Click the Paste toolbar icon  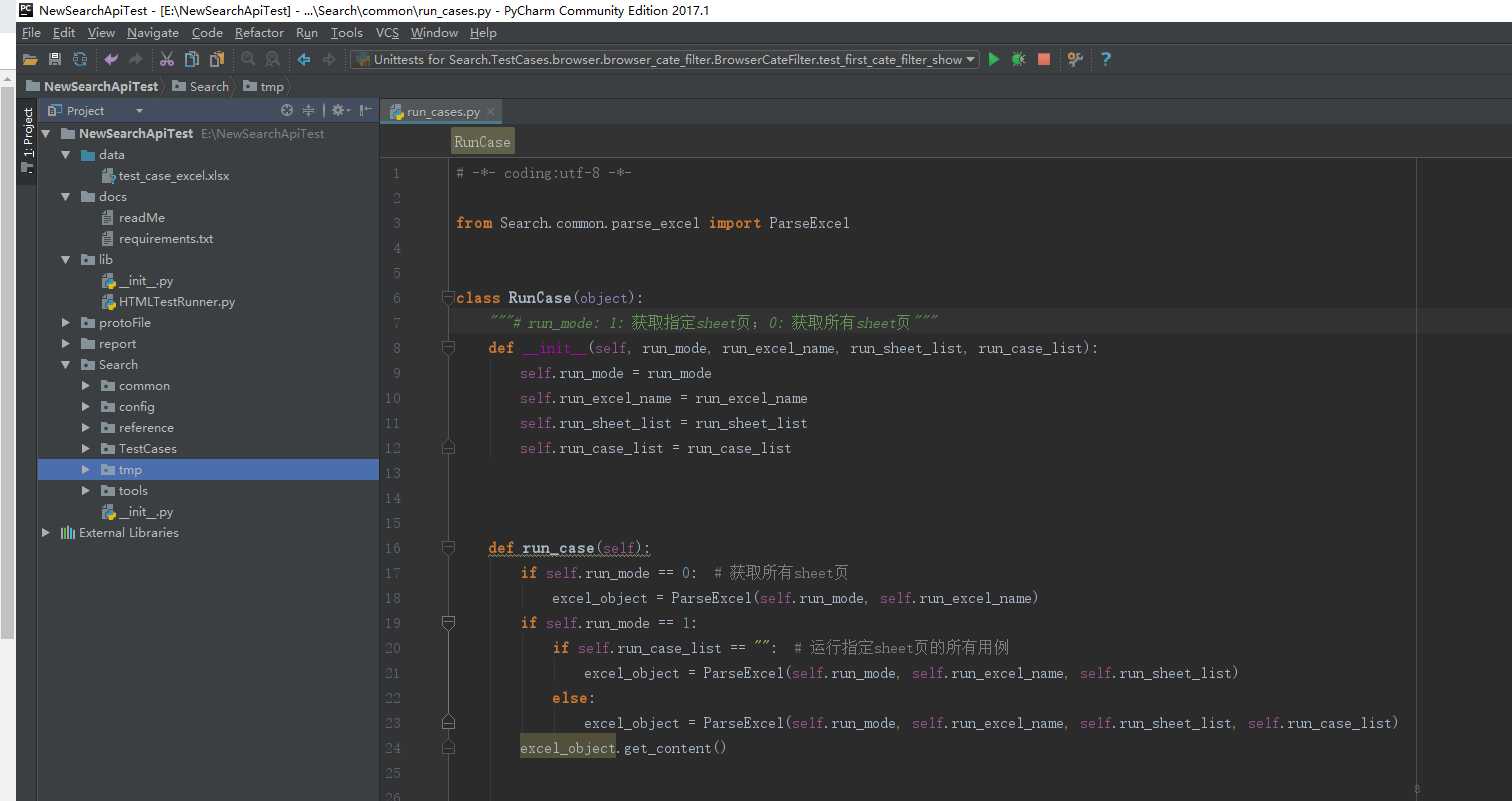click(216, 60)
